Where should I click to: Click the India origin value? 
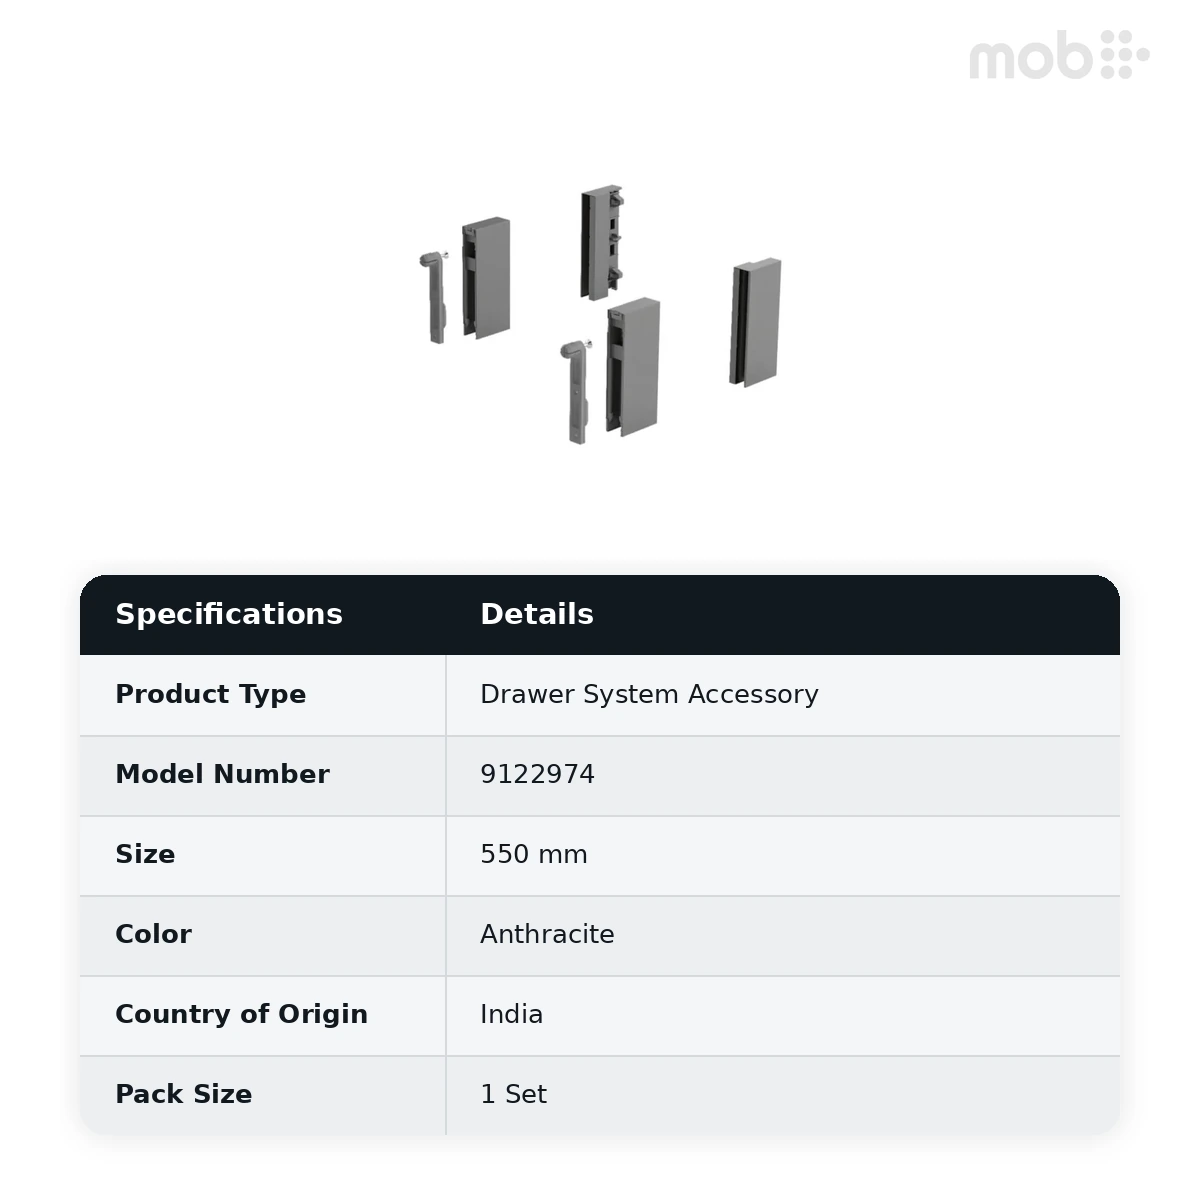pyautogui.click(x=511, y=1014)
